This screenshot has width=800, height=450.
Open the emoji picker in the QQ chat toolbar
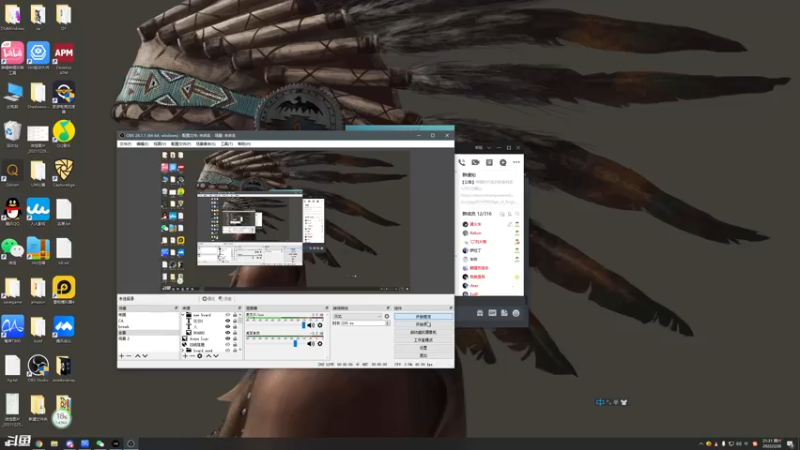point(516,313)
